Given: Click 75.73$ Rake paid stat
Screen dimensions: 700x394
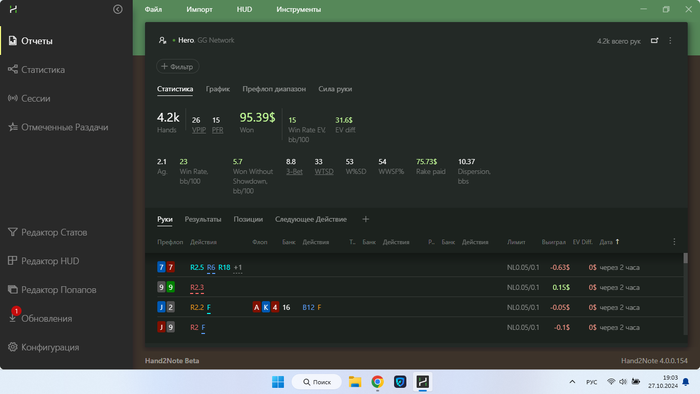Looking at the screenshot, I should [426, 162].
